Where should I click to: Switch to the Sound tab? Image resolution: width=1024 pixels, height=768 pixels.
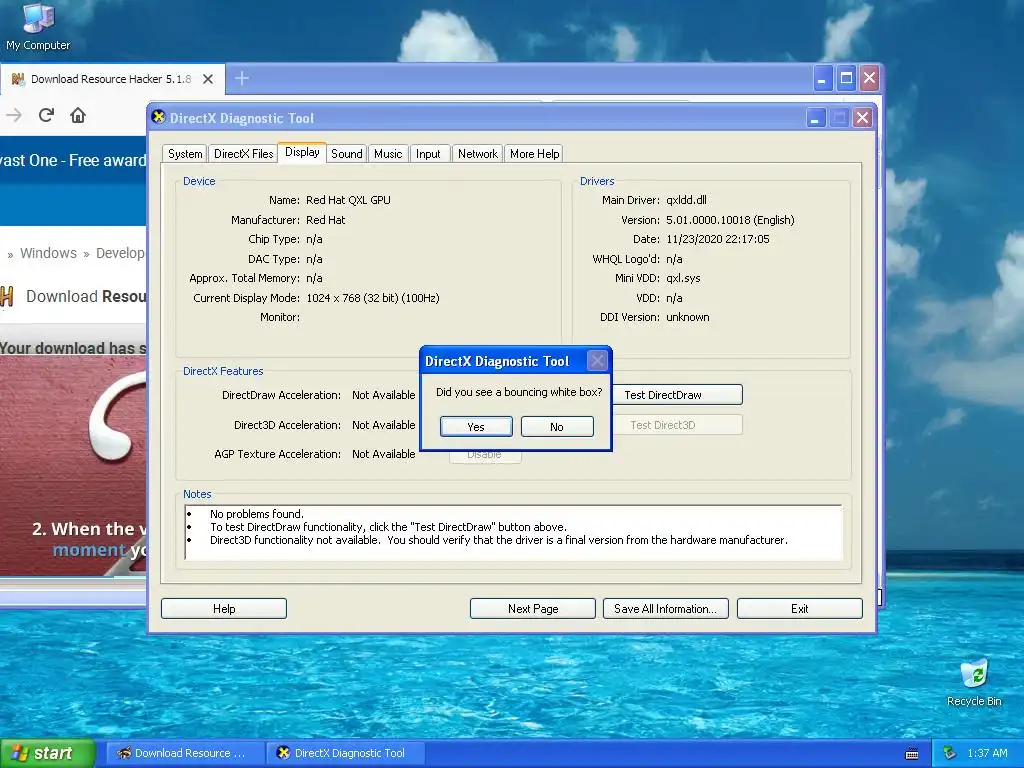(x=346, y=154)
